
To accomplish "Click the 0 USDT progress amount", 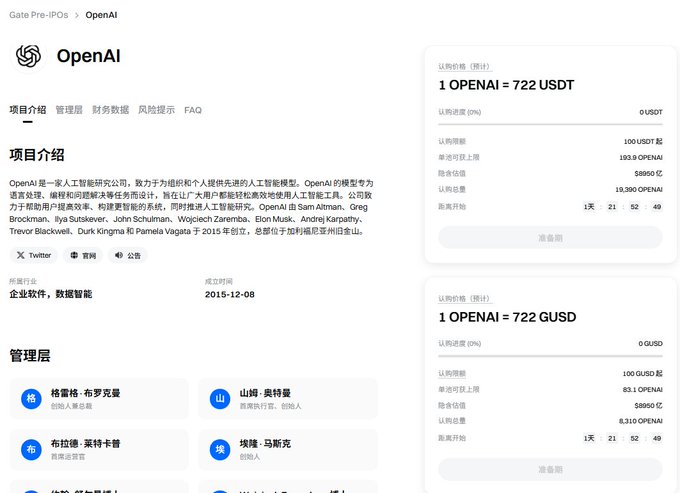I will (651, 112).
